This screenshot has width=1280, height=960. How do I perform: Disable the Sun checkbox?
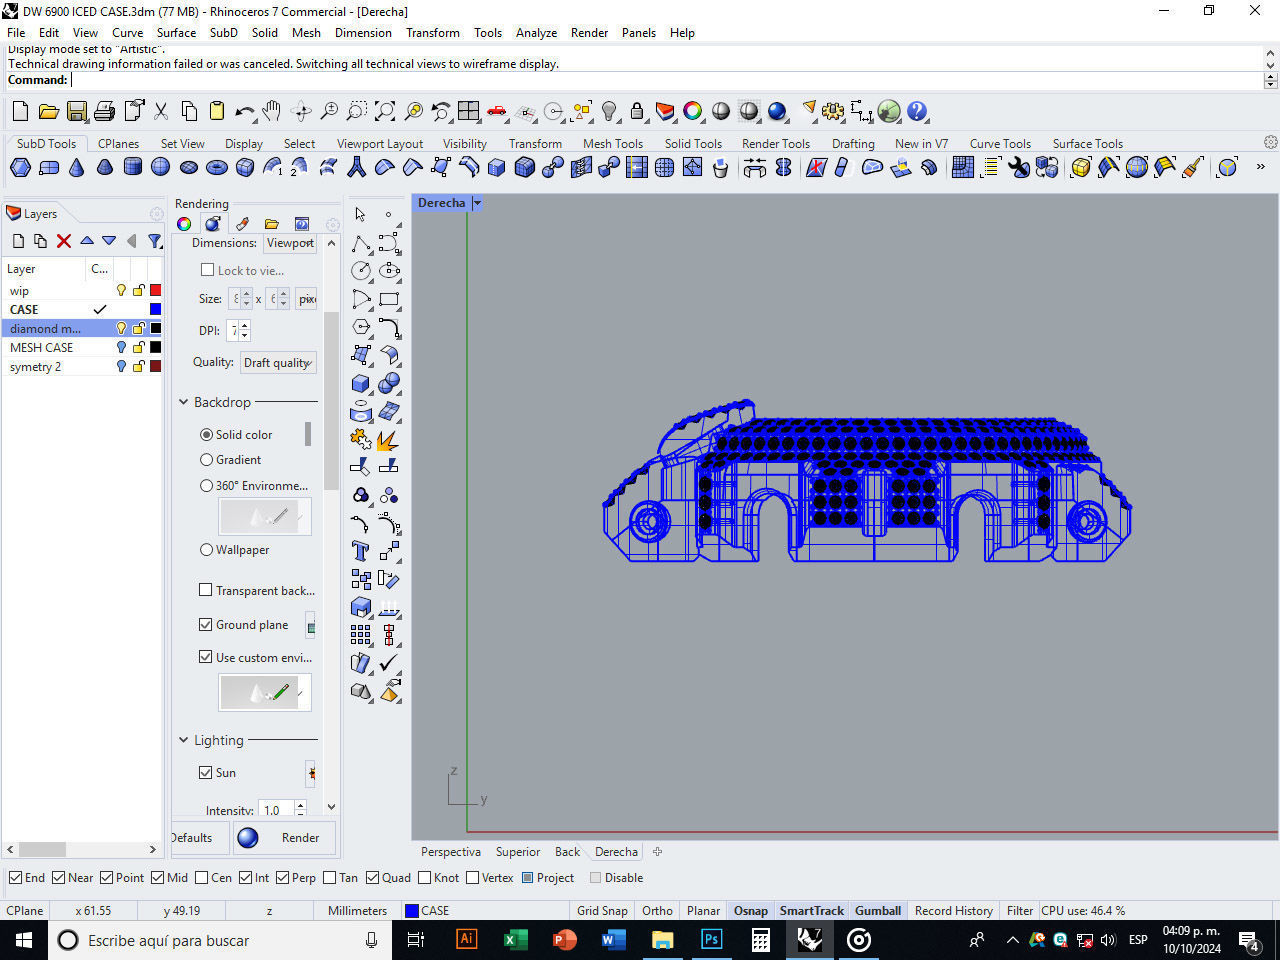click(x=206, y=772)
